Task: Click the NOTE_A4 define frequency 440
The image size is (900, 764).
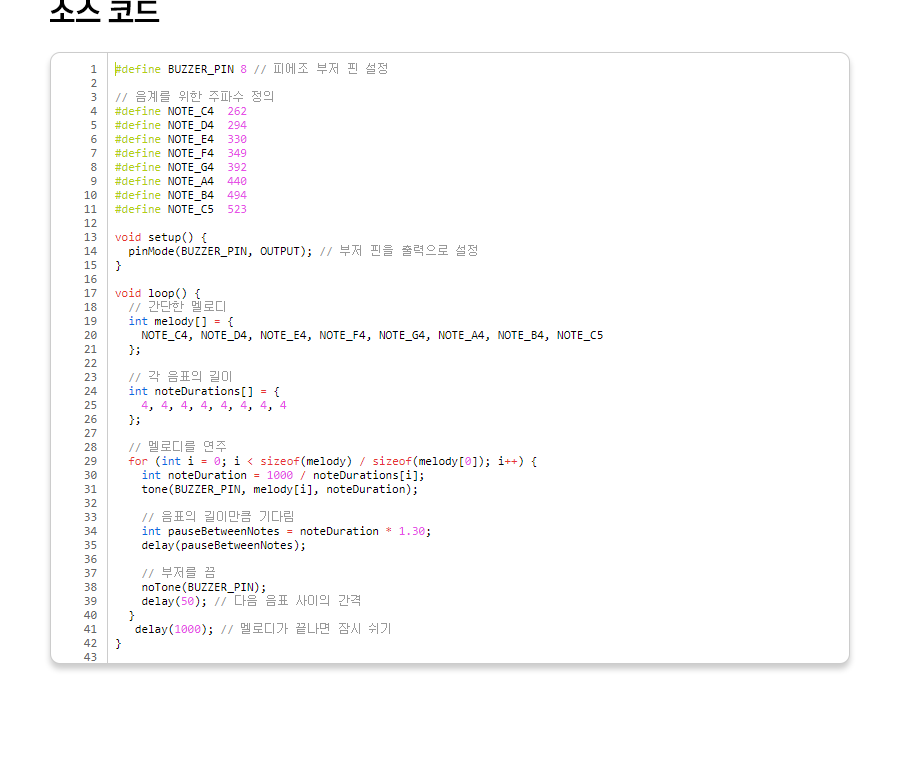Action: coord(237,181)
